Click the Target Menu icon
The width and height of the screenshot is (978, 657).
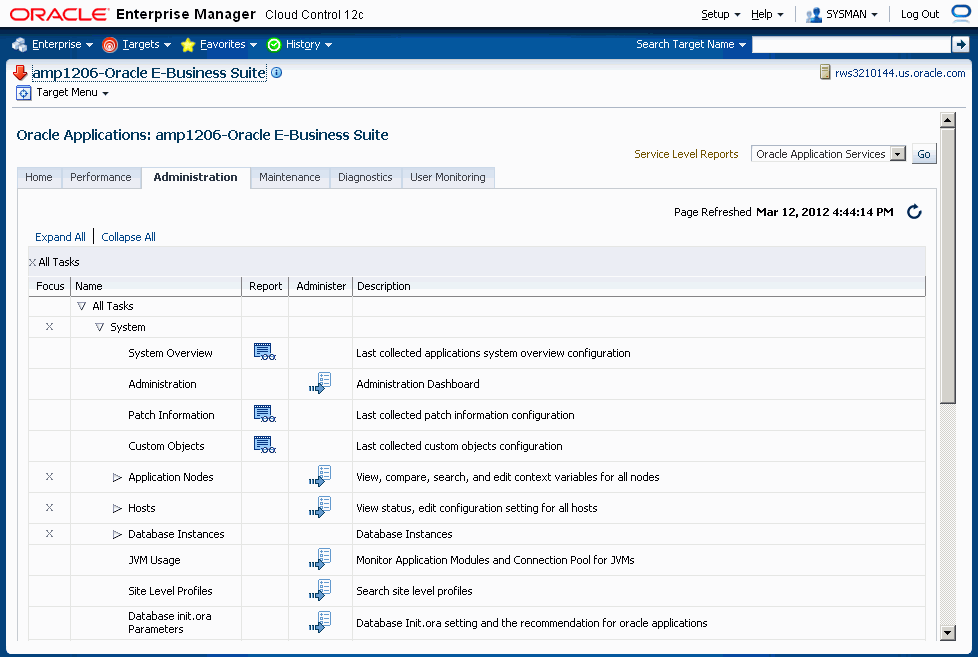click(x=23, y=93)
